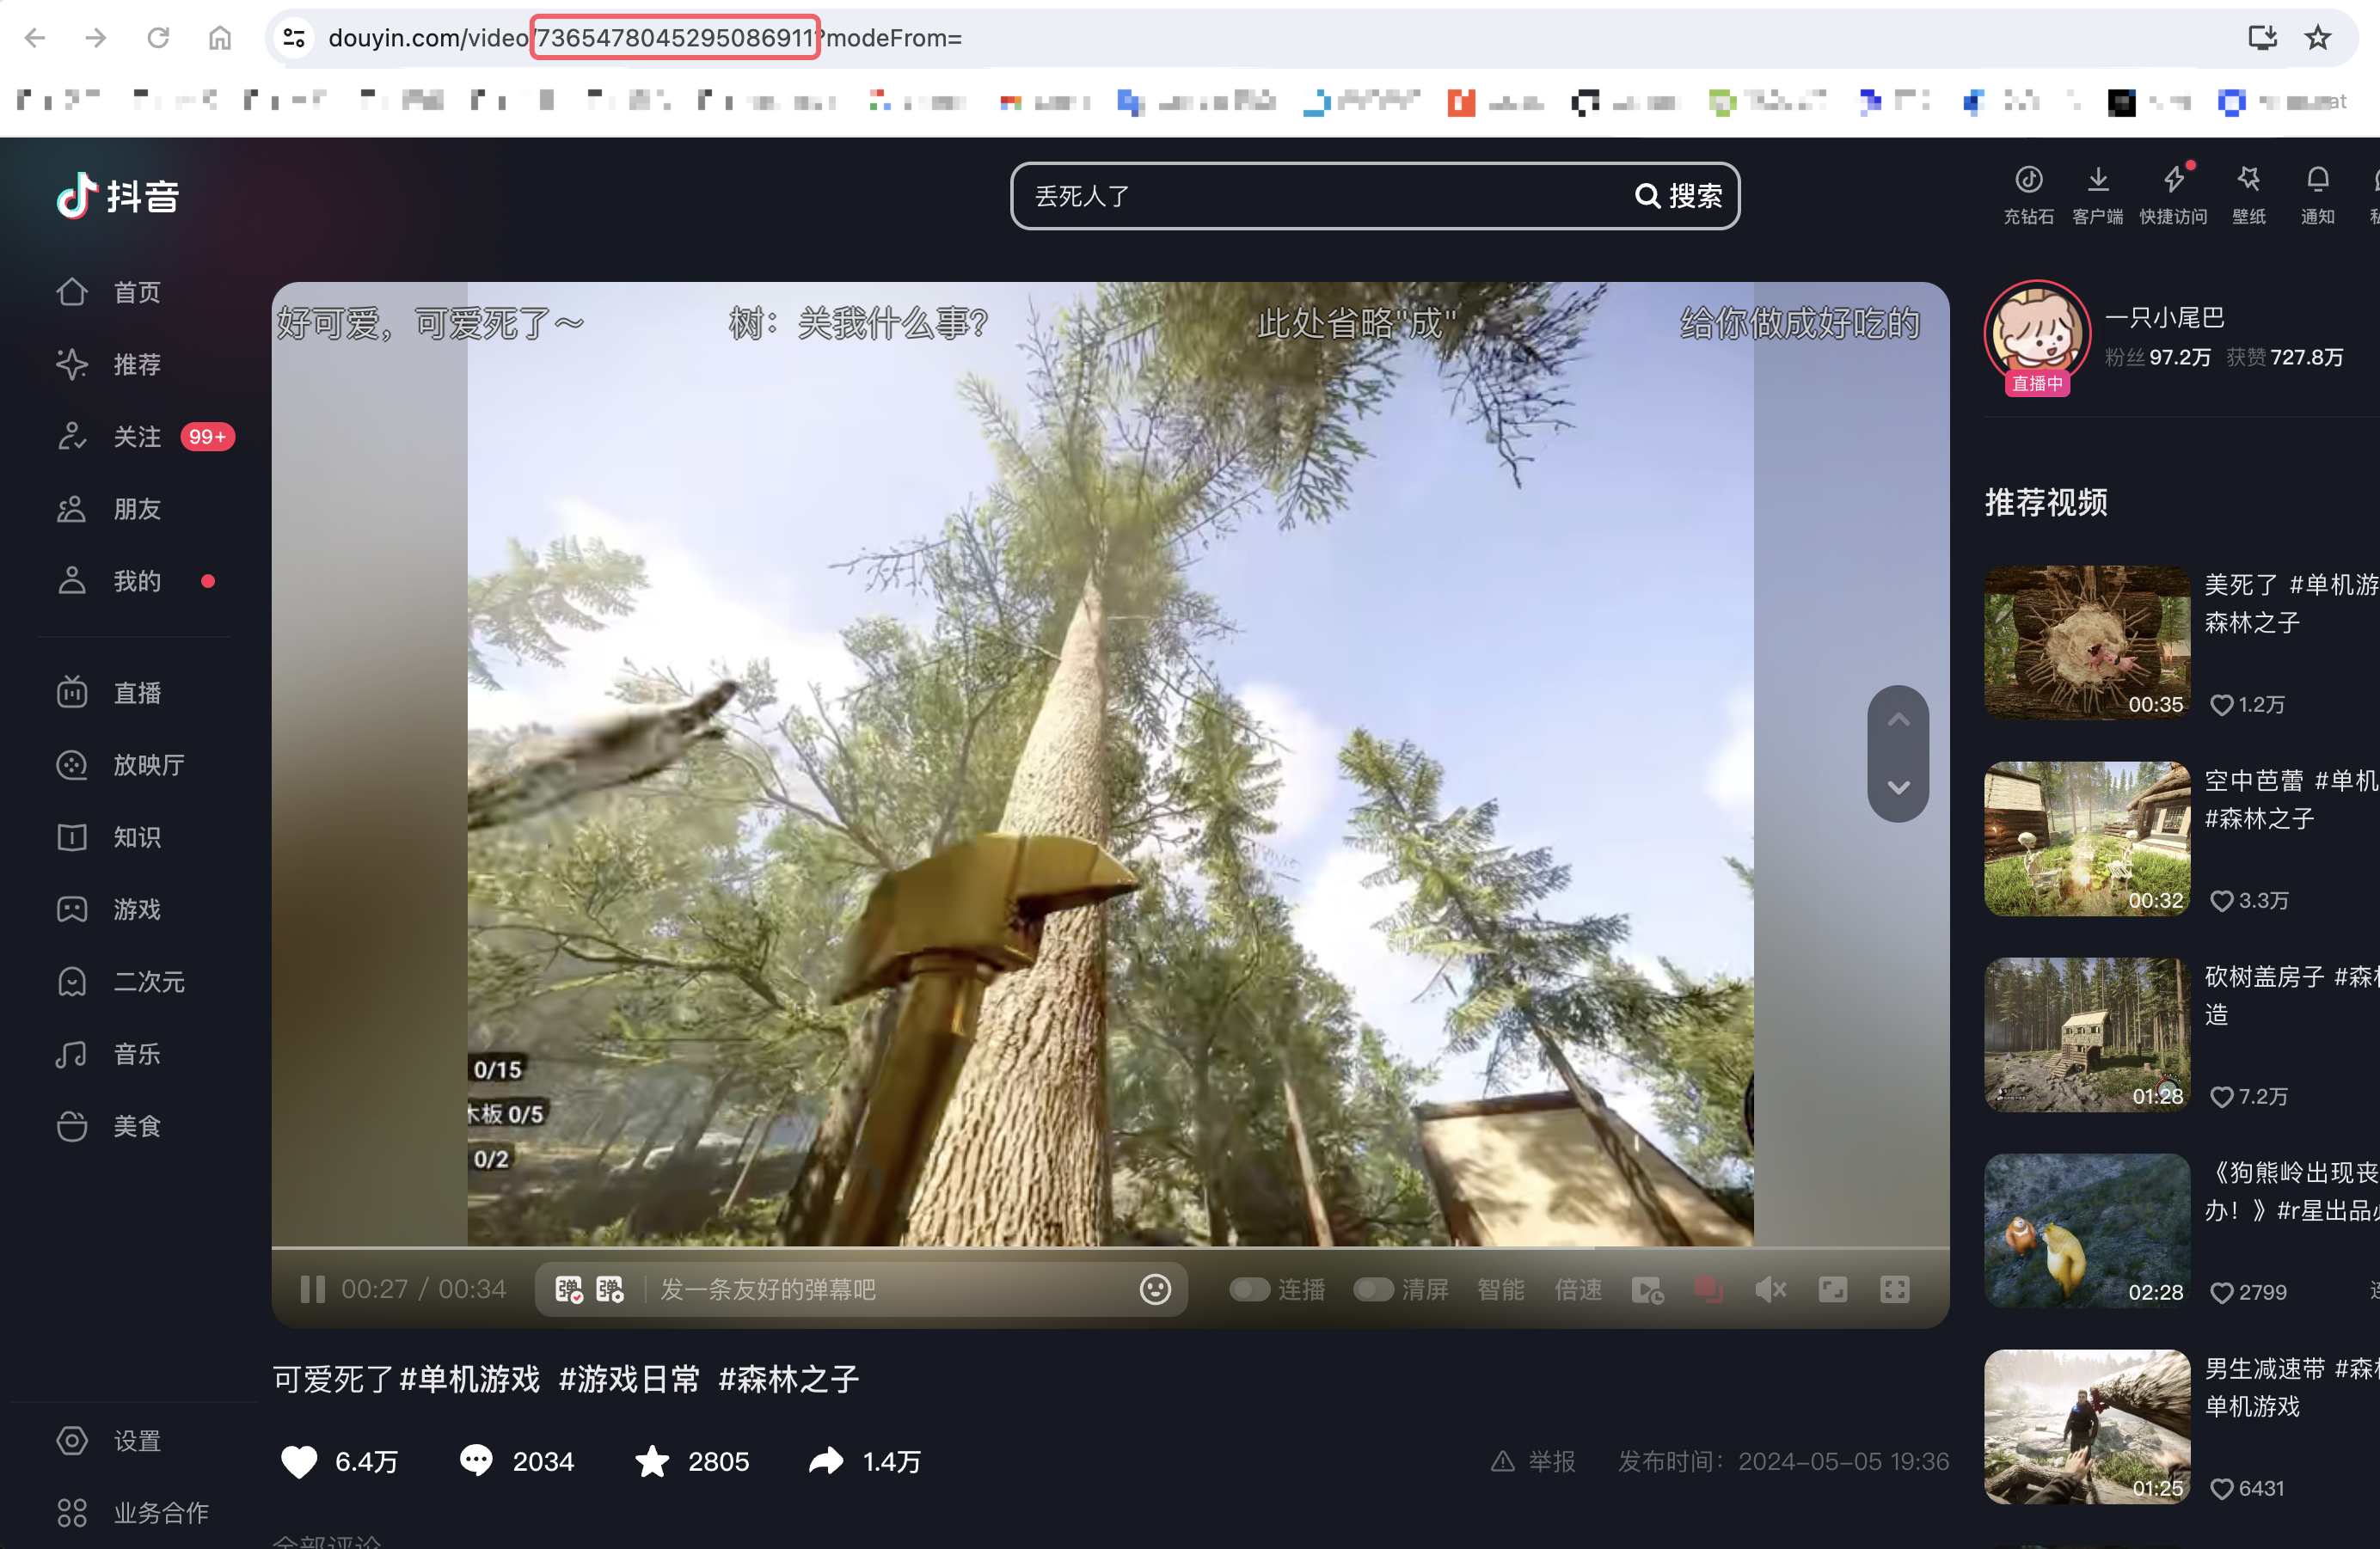Image resolution: width=2380 pixels, height=1549 pixels.
Task: Open 设置 settings
Action: tap(110, 1440)
